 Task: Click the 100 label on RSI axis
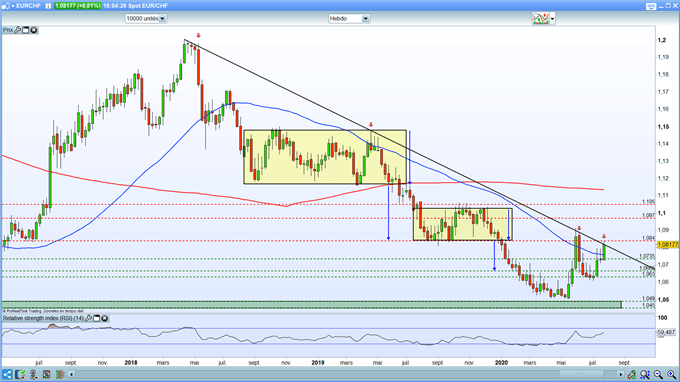[x=662, y=318]
